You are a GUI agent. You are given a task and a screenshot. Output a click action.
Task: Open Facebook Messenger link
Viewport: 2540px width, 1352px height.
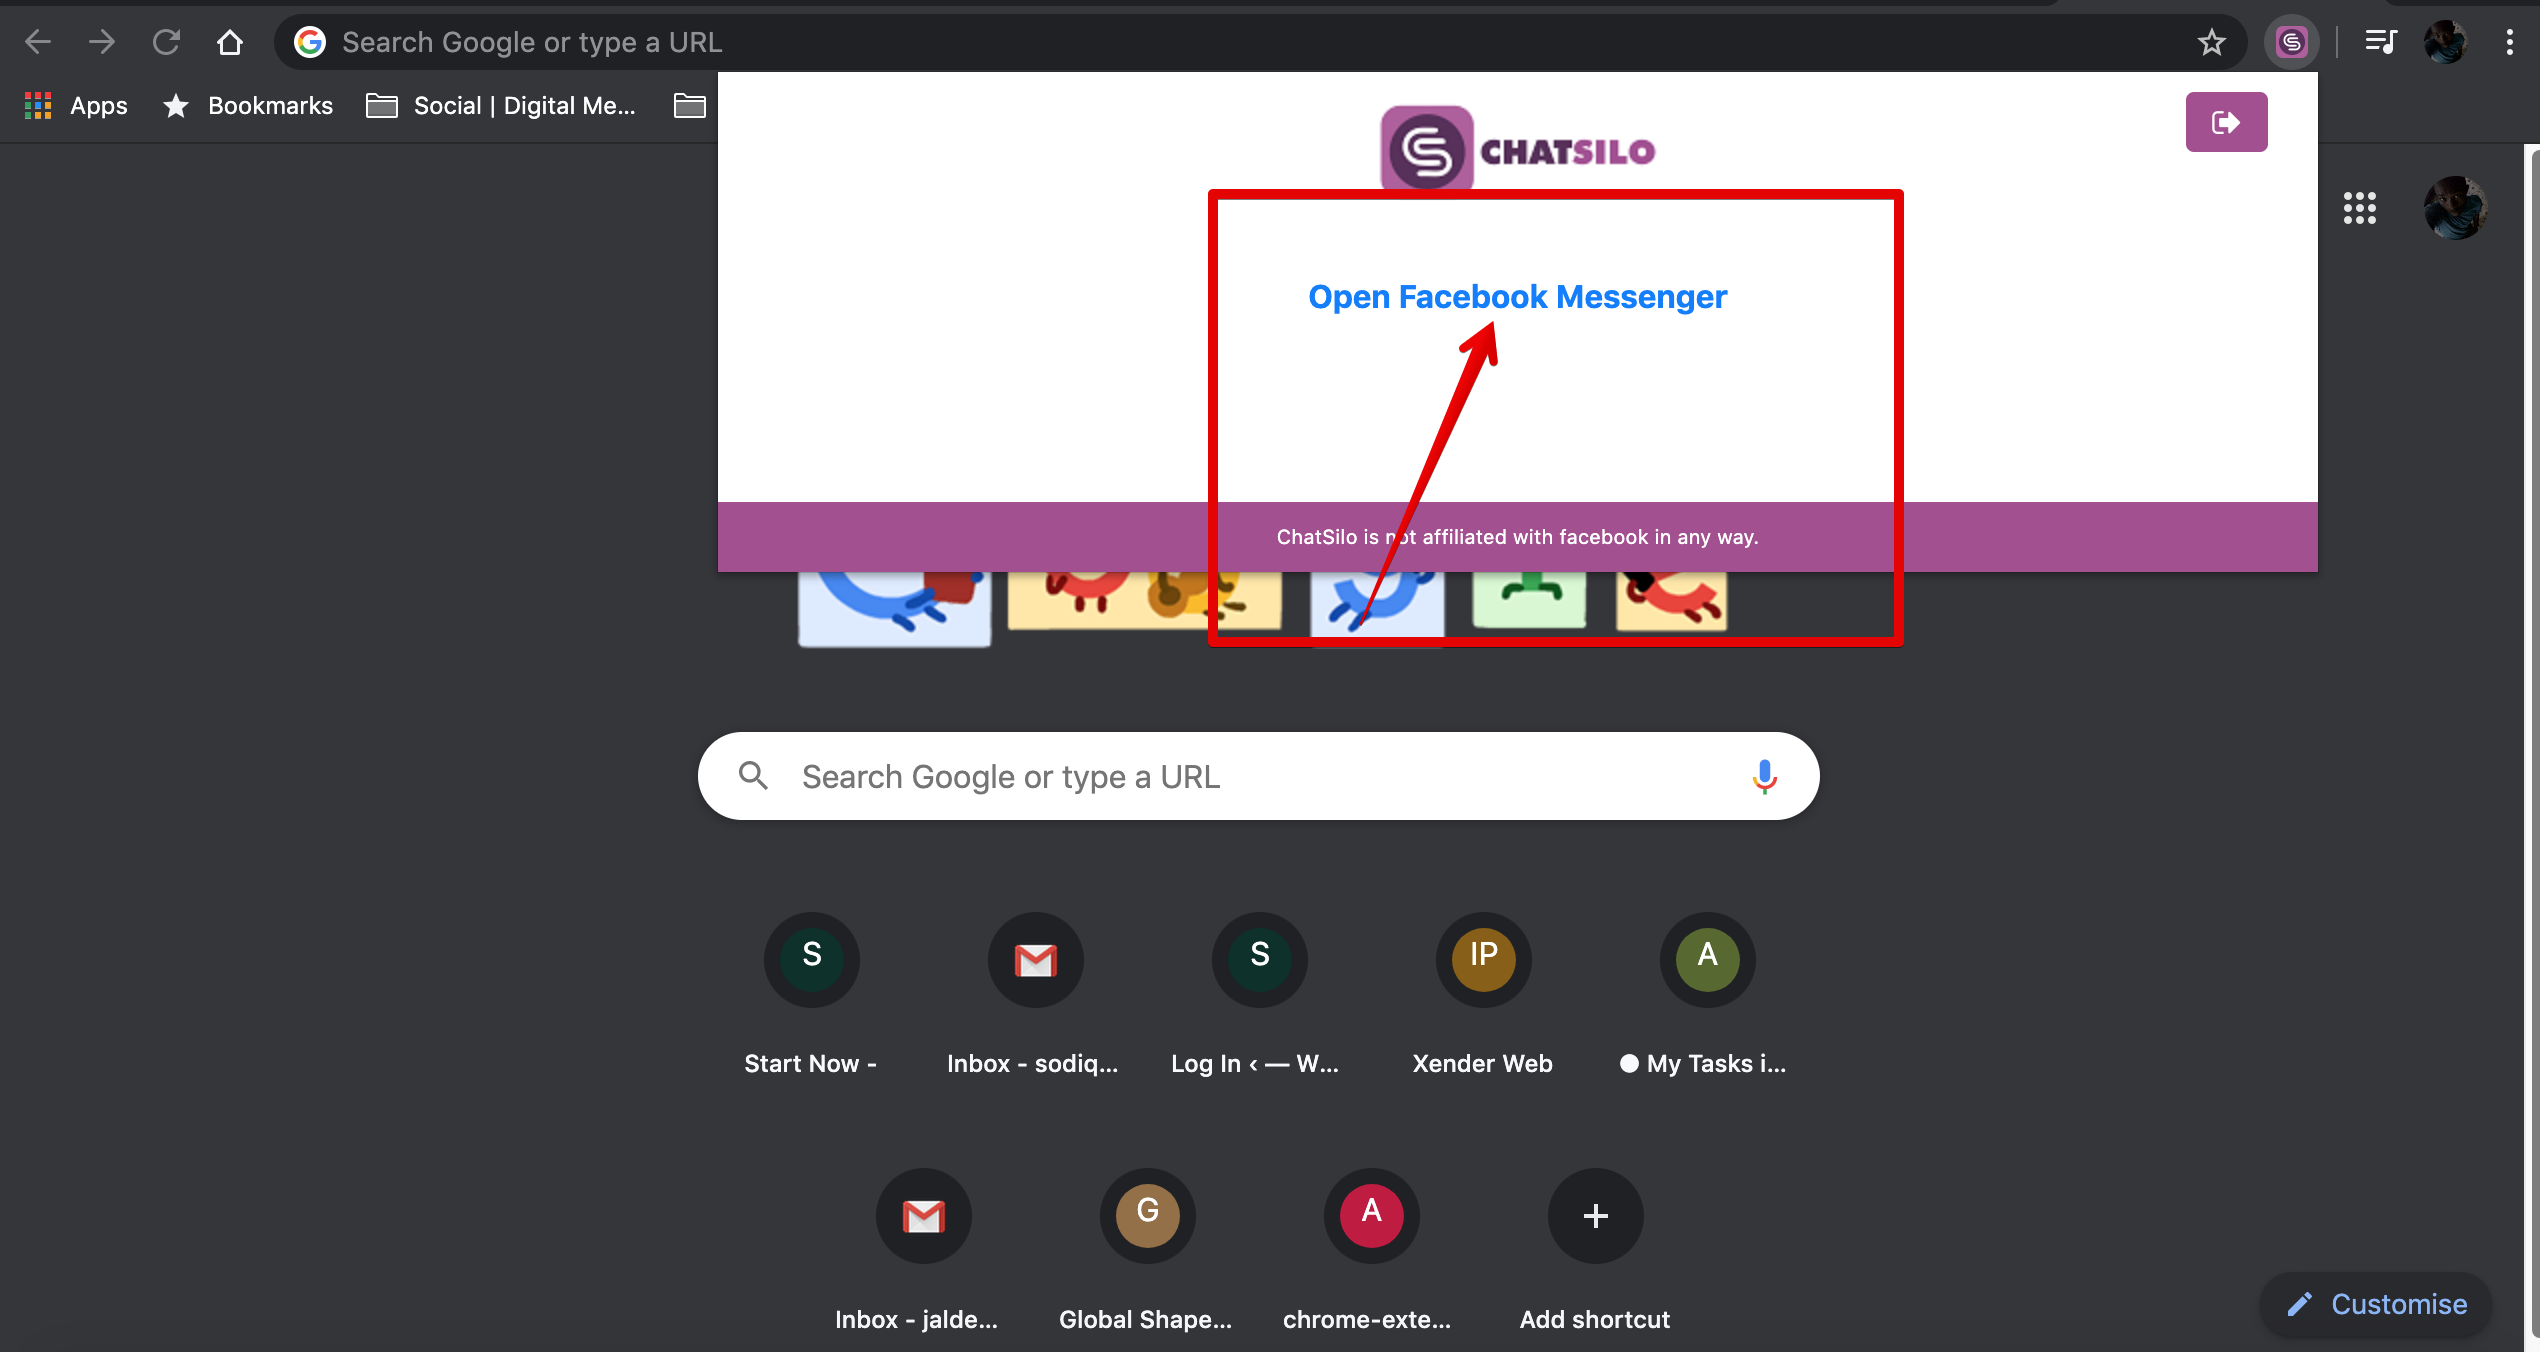click(1517, 297)
